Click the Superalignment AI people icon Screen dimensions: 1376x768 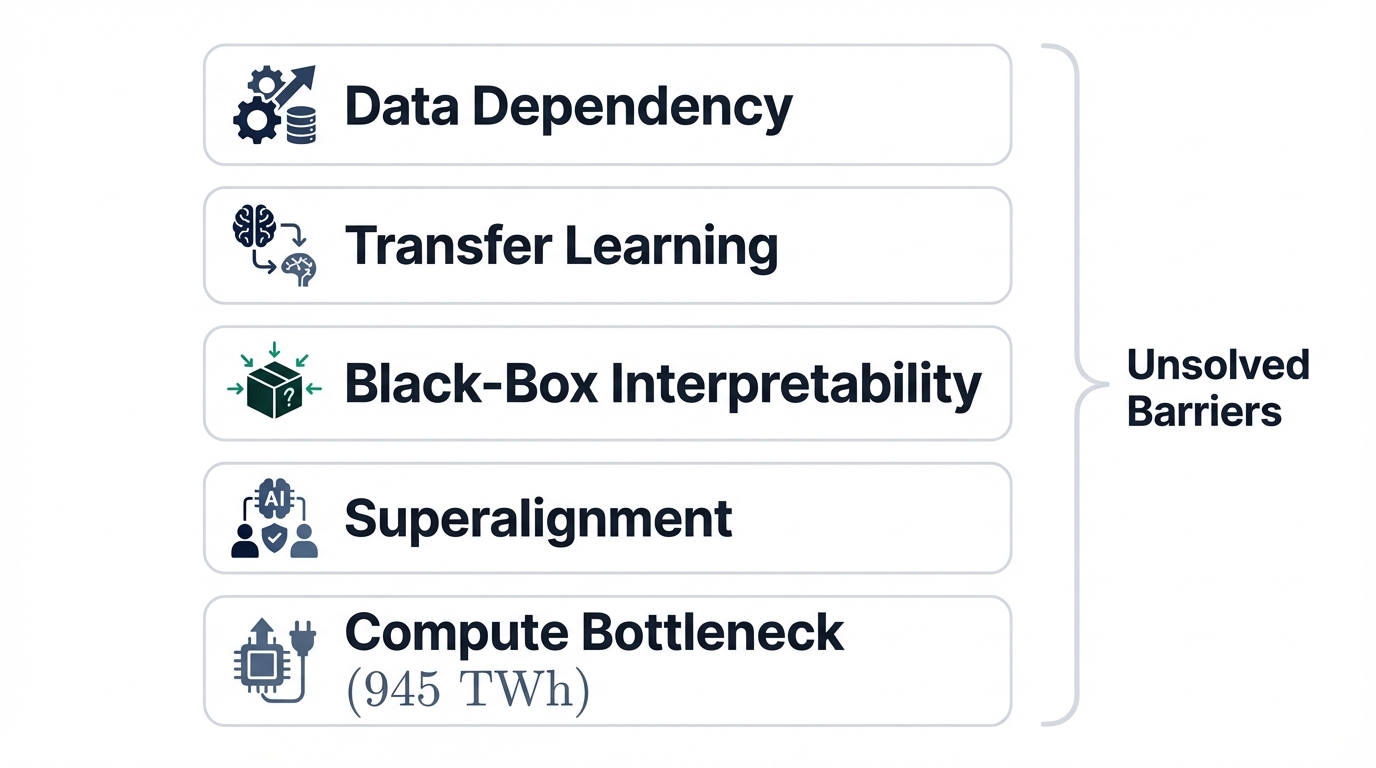(274, 518)
